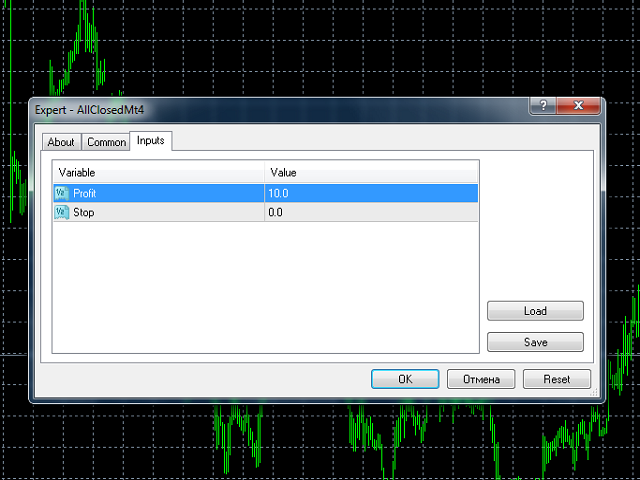Load a saved inputs preset

[535, 311]
